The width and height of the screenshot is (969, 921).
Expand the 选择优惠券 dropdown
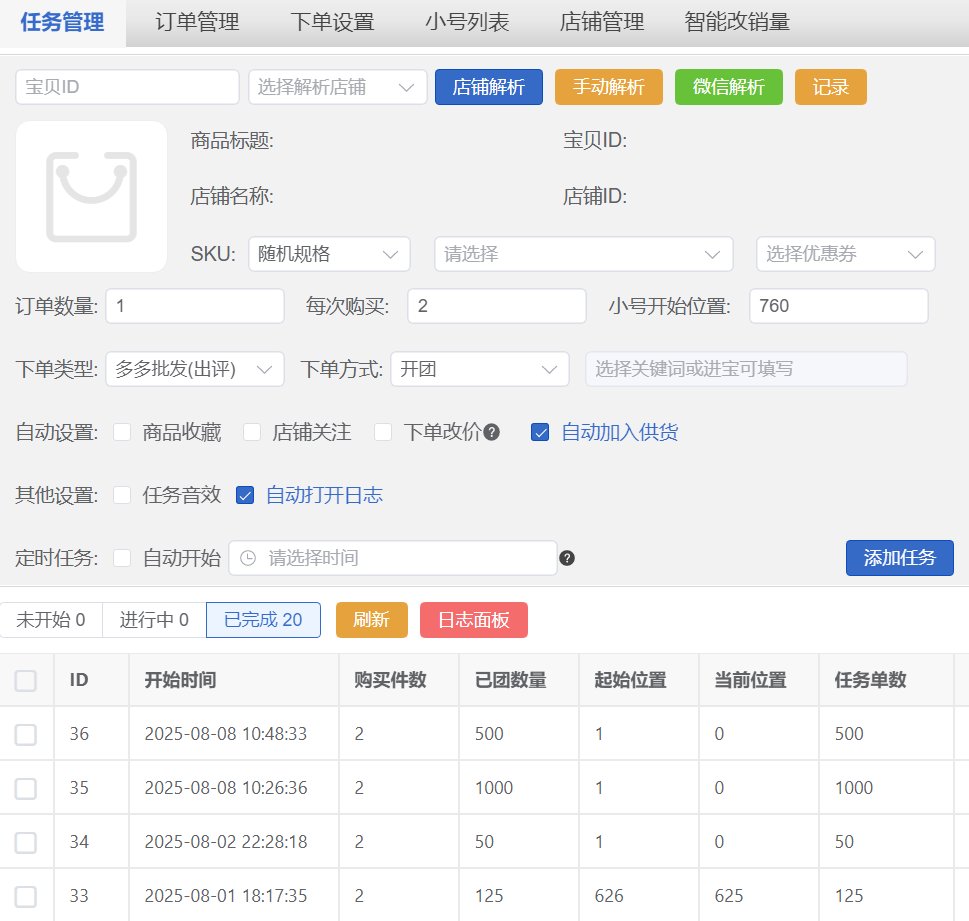tap(845, 254)
